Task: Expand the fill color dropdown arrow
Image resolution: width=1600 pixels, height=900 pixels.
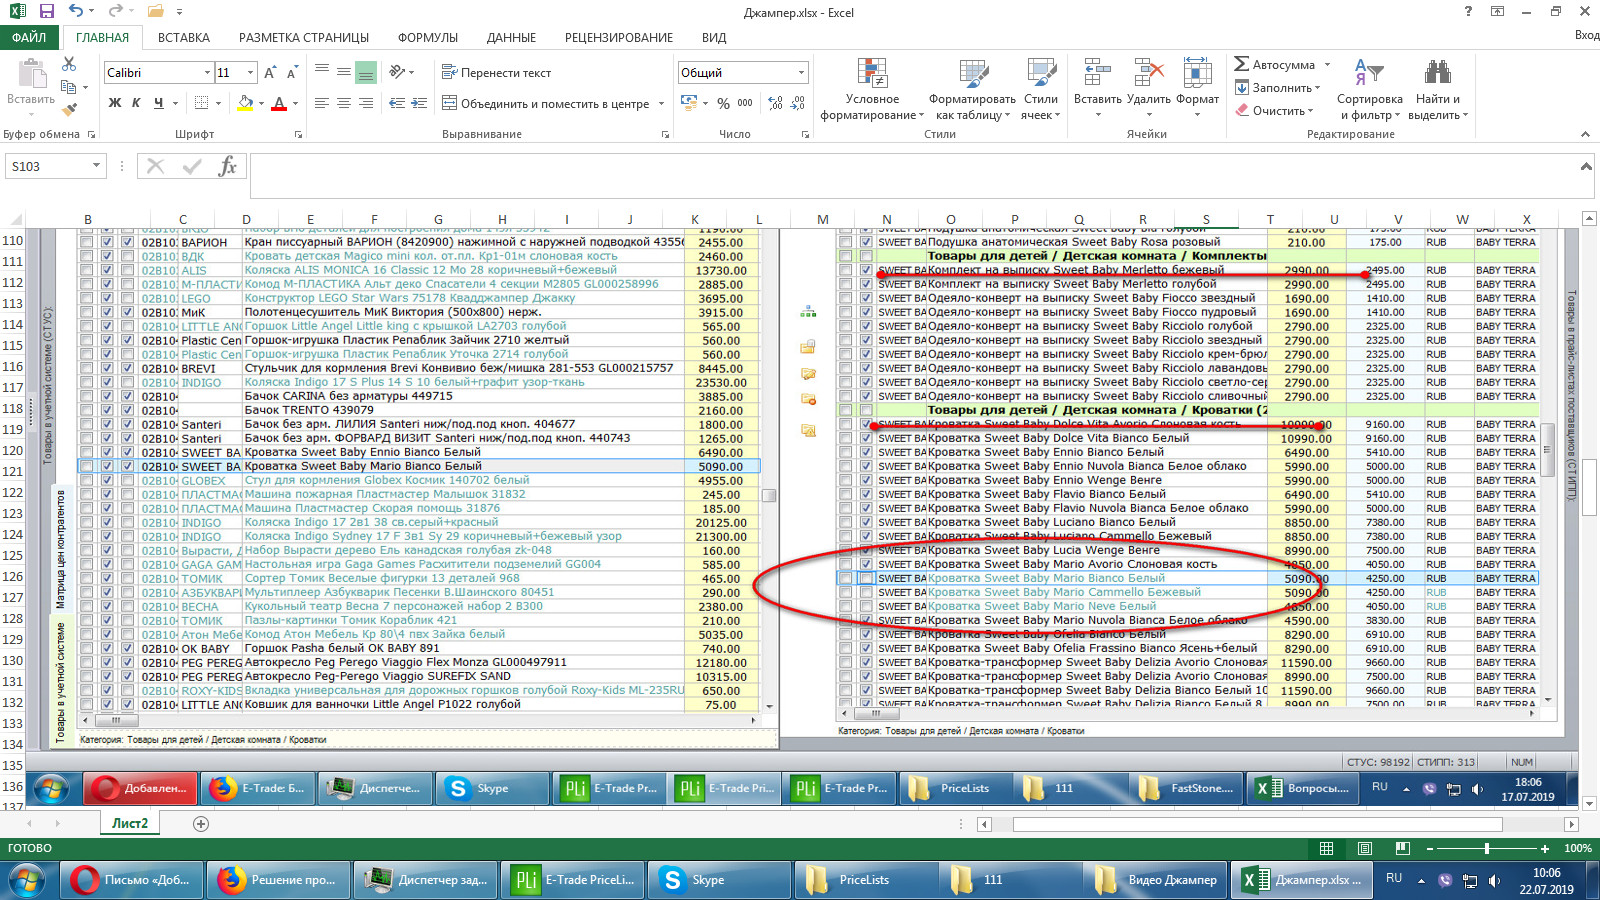Action: (x=261, y=103)
